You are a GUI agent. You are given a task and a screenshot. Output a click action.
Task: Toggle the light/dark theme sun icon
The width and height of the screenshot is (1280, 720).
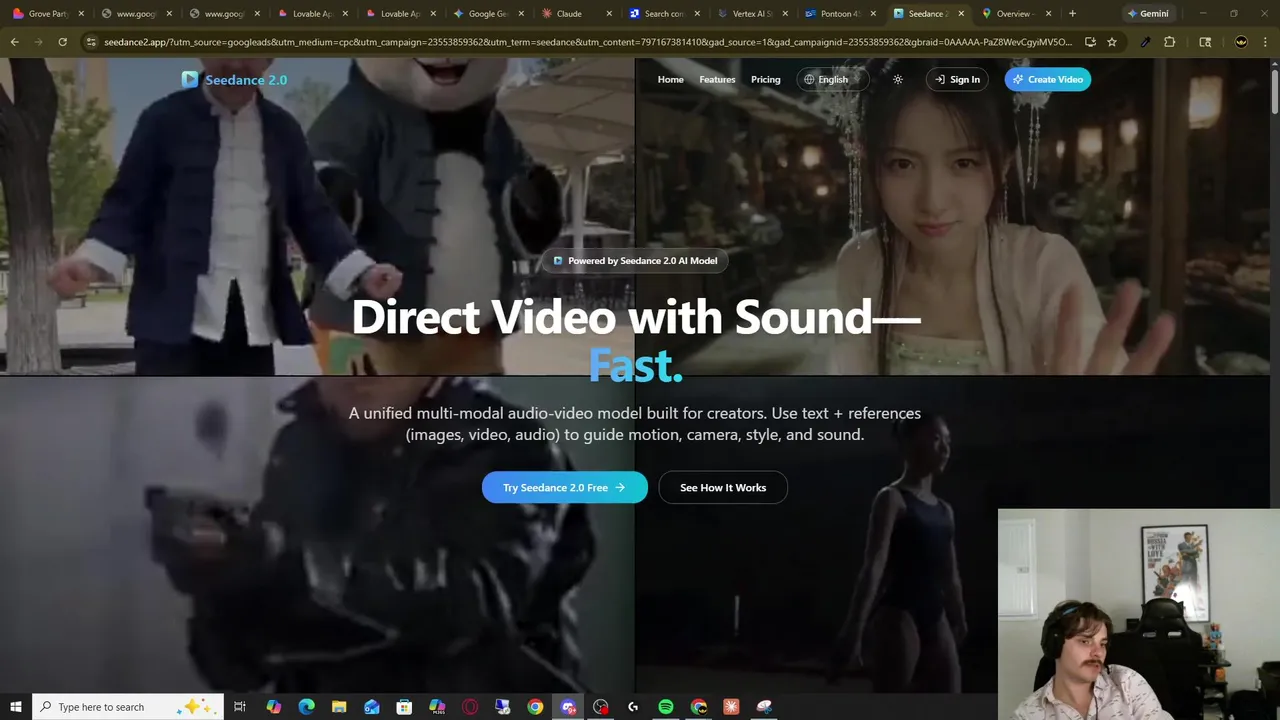(898, 80)
